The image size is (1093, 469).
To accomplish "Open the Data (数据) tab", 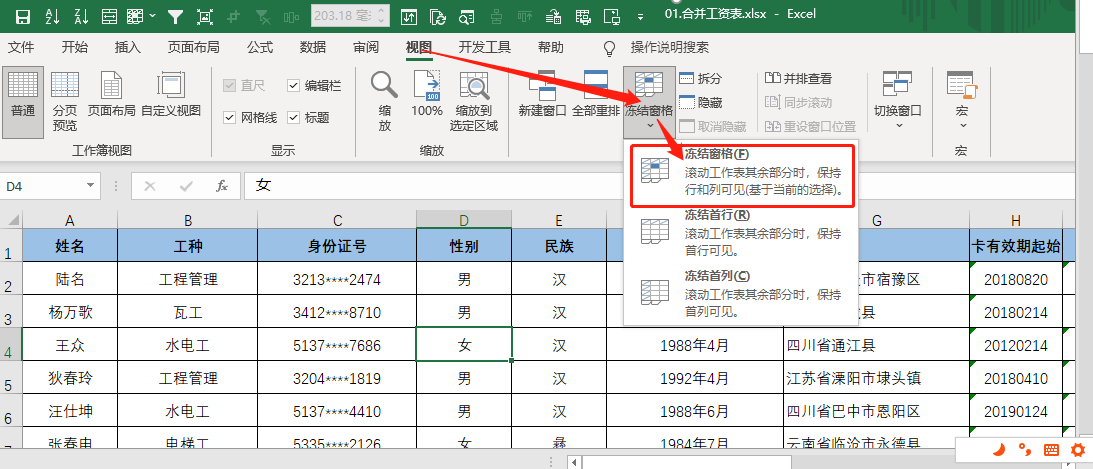I will coord(312,47).
